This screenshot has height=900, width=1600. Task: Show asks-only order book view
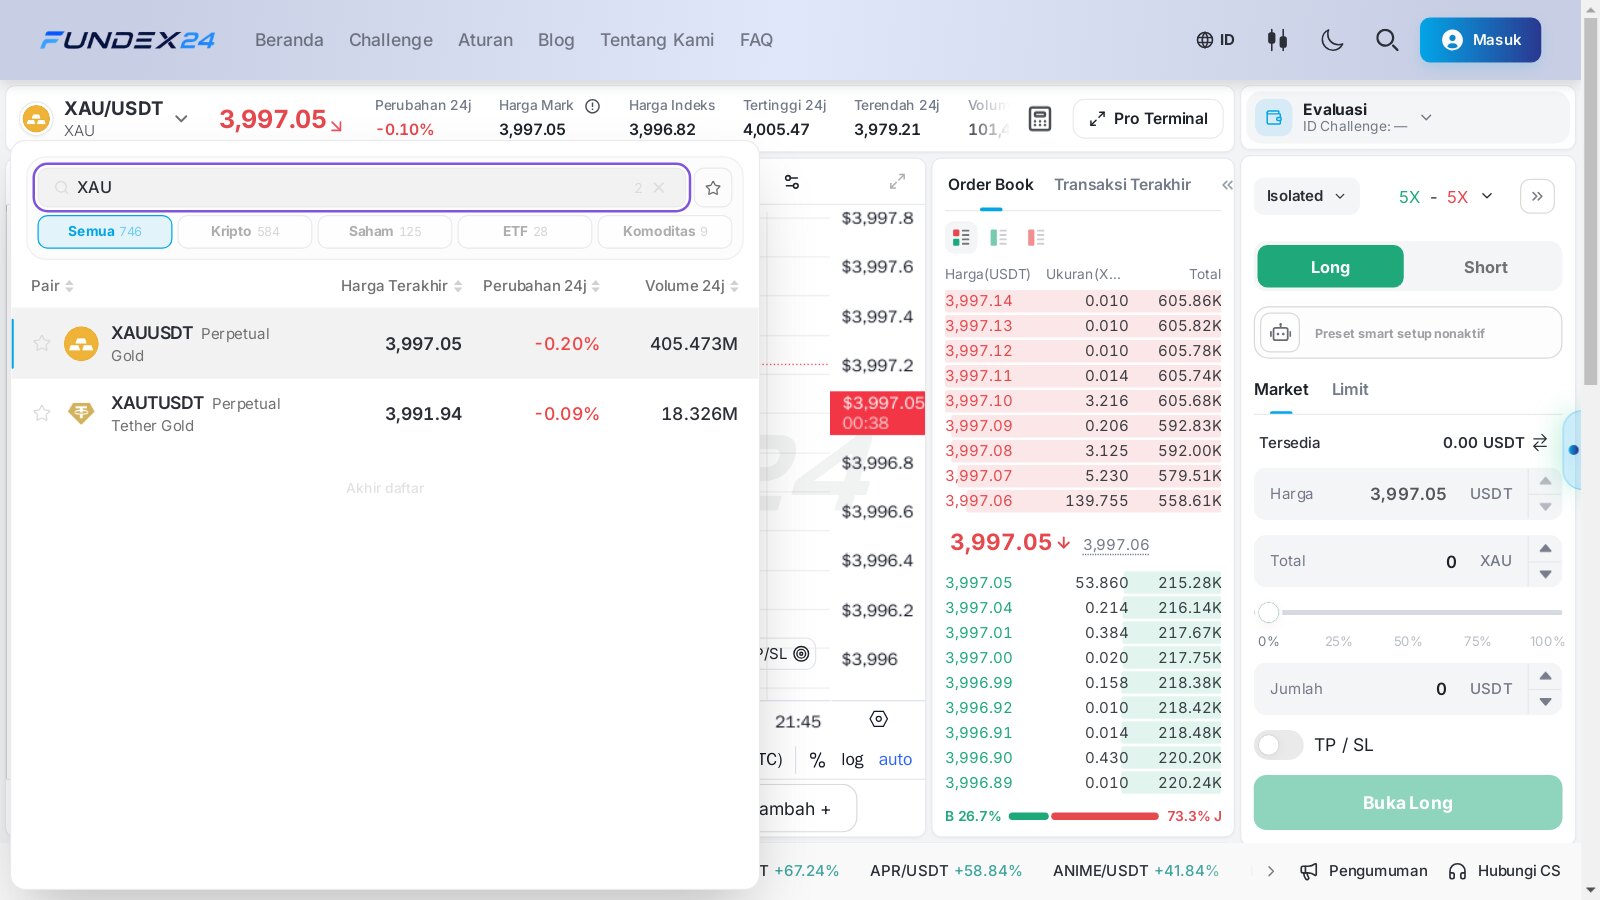[1036, 237]
